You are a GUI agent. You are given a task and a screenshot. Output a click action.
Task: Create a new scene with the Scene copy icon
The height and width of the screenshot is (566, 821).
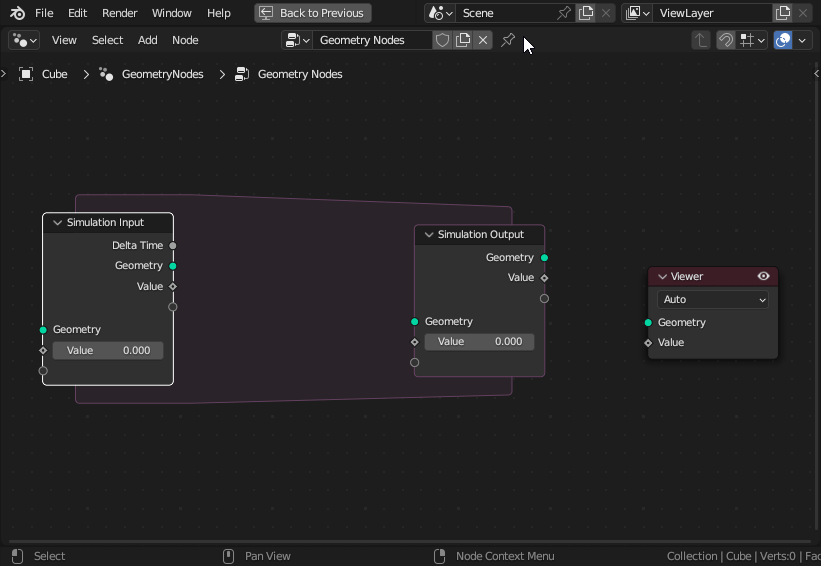tap(586, 13)
